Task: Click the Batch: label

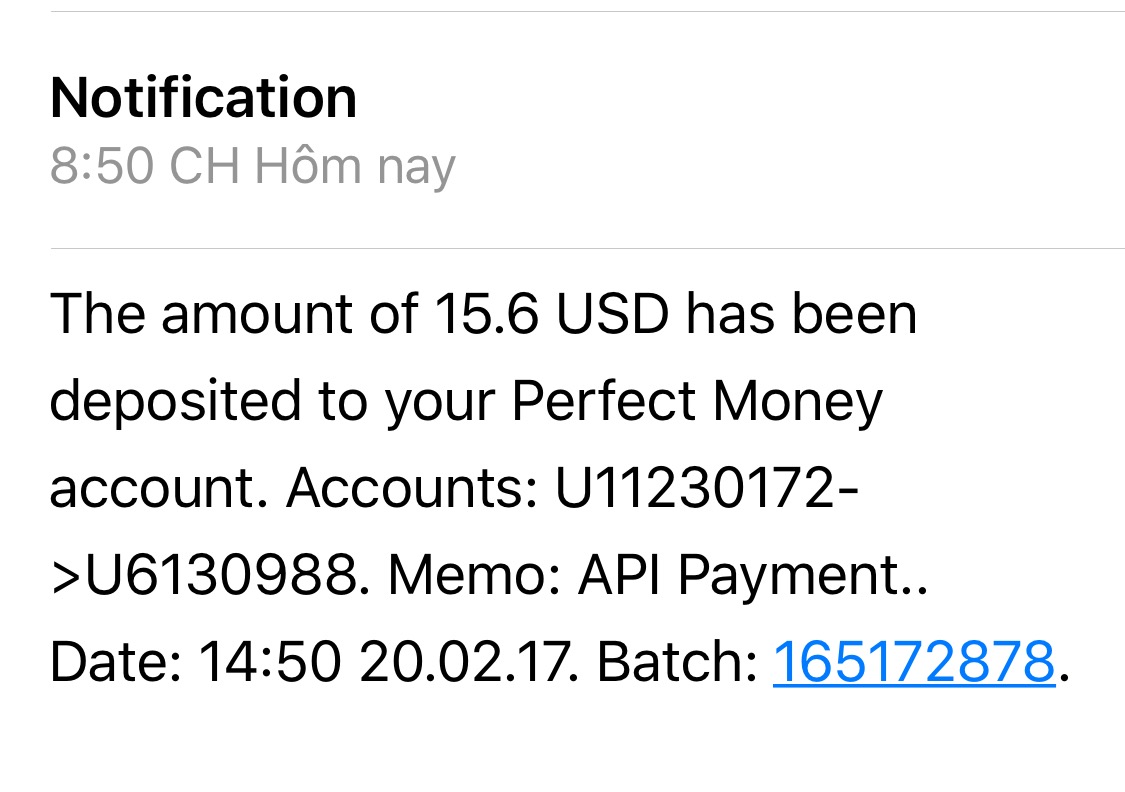Action: (676, 662)
